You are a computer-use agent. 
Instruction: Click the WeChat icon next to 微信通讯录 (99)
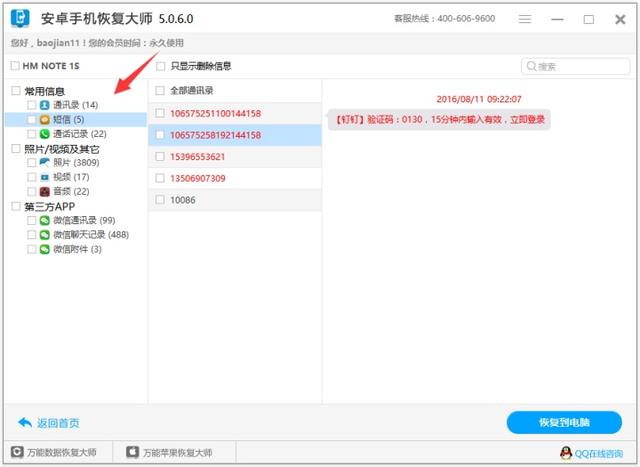coord(44,220)
